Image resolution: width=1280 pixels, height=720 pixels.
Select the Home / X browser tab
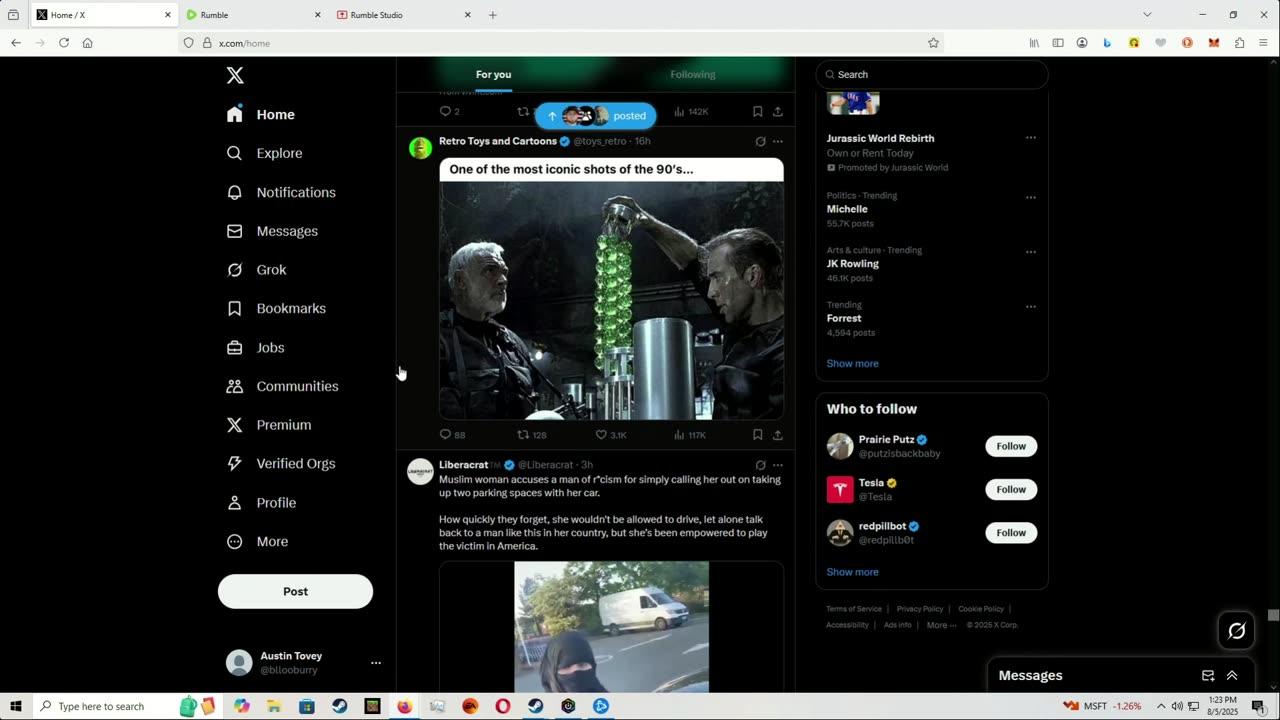click(x=104, y=15)
